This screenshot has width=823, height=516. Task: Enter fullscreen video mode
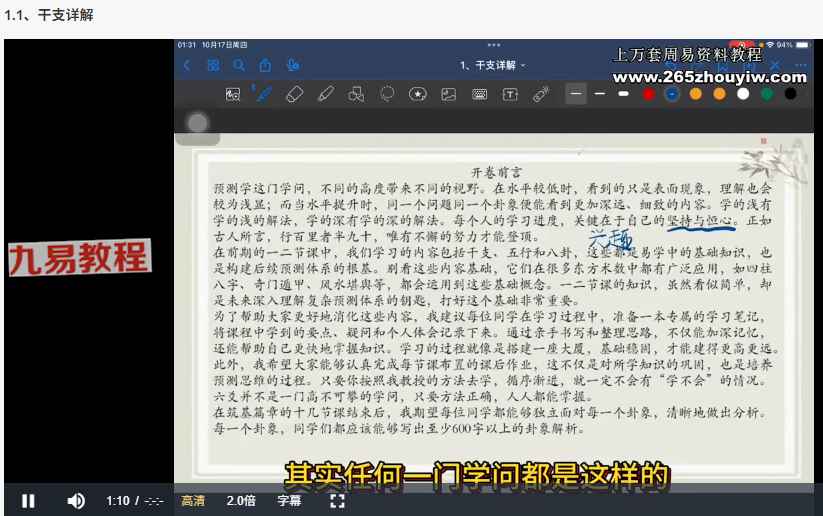click(x=337, y=501)
